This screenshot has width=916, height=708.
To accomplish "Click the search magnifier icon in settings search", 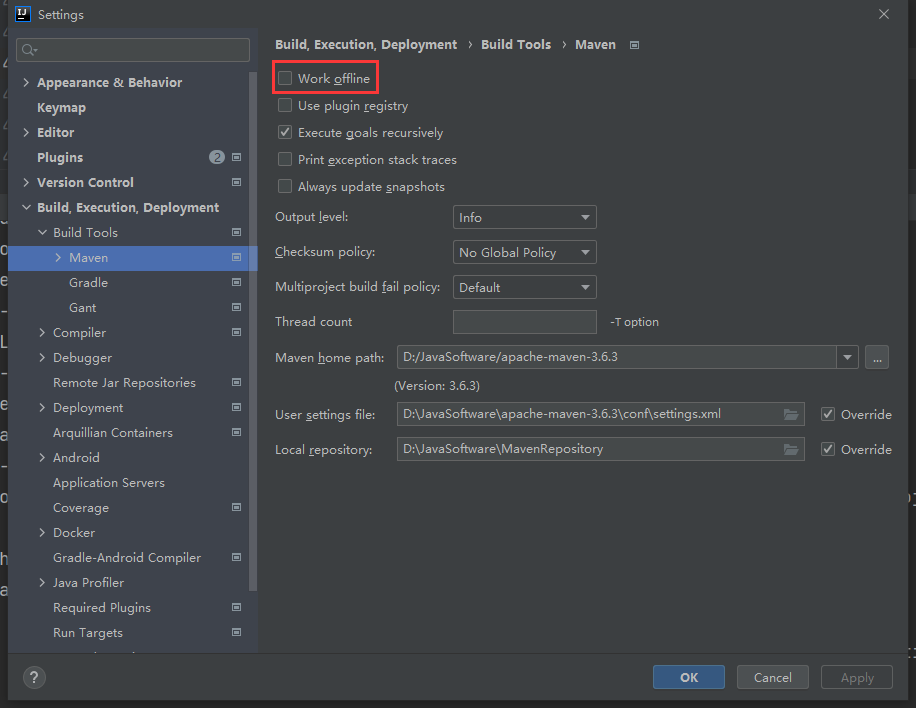I will click(29, 50).
